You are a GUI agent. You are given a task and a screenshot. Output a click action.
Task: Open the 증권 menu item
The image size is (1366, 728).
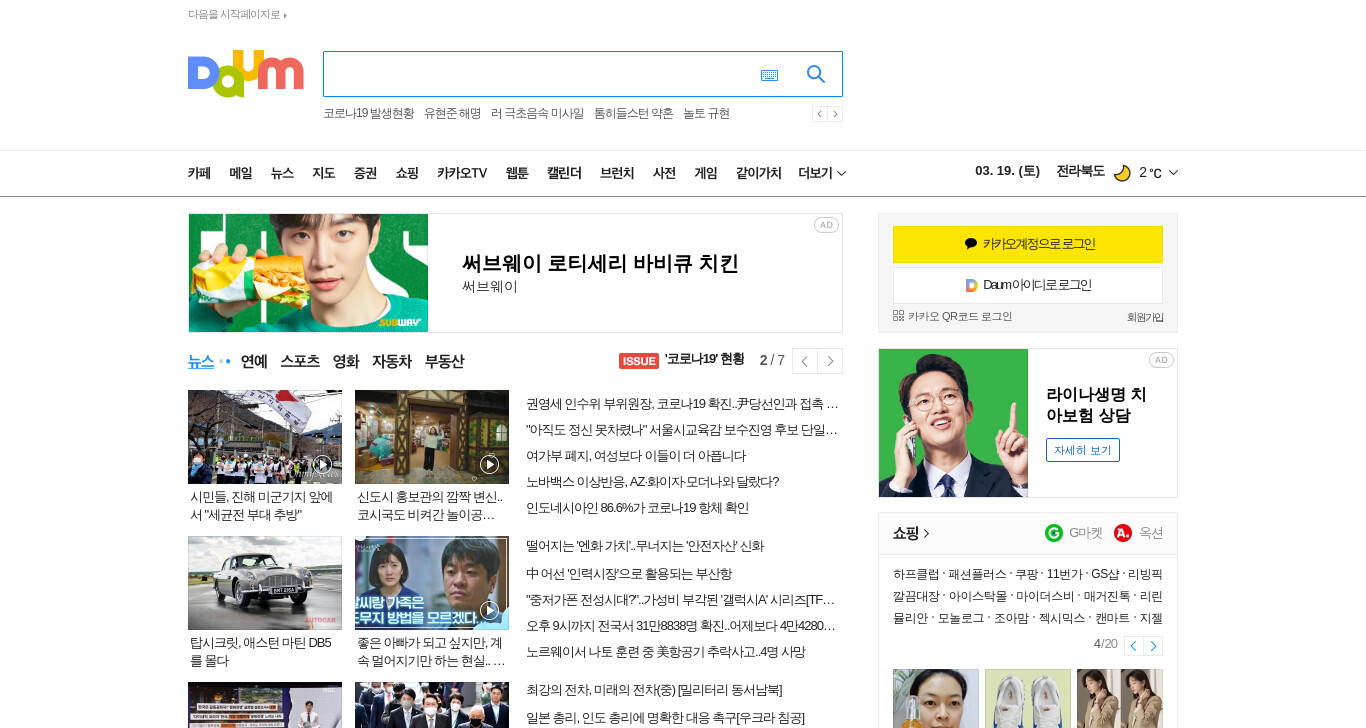365,173
